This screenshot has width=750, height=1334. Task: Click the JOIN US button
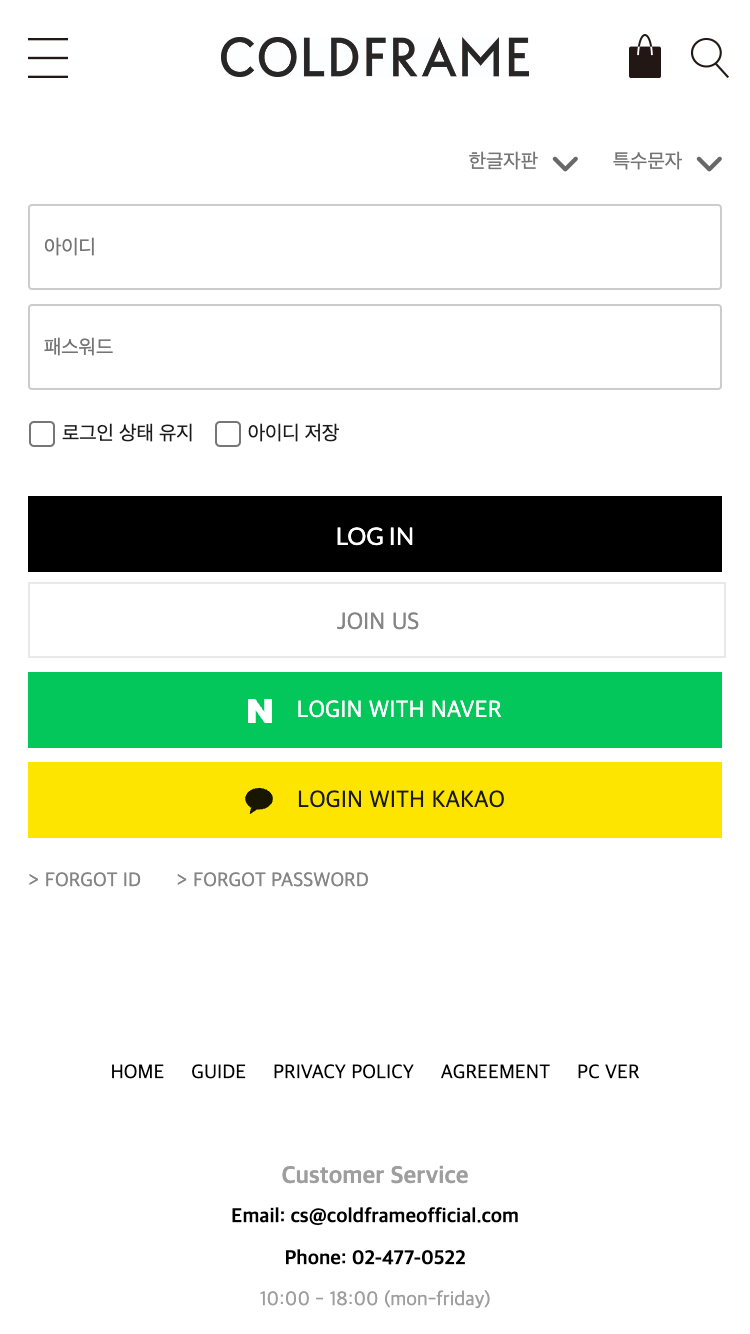(x=376, y=621)
